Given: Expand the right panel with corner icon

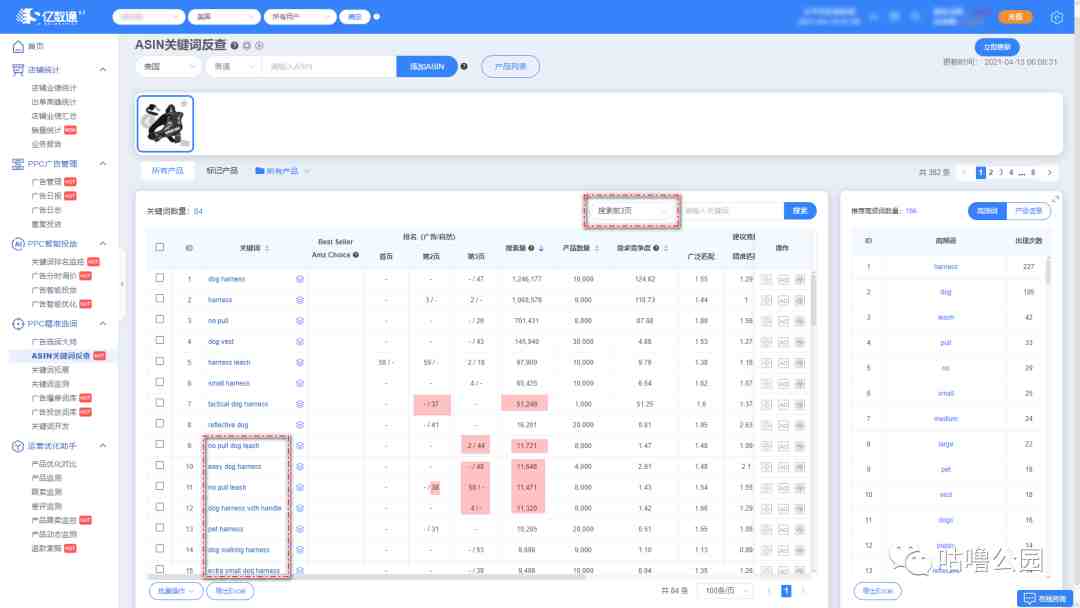Looking at the screenshot, I should click(x=1055, y=199).
